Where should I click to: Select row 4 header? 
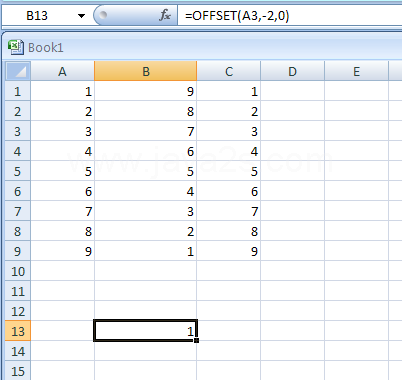18,151
